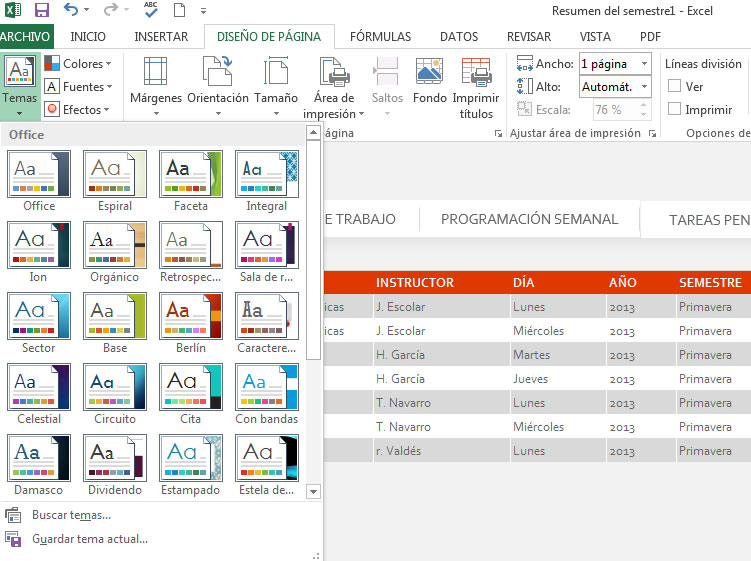Screen dimensions: 751x561
Task: Click PROGRAMACIÓN SEMANAL sheet link
Action: 529,219
